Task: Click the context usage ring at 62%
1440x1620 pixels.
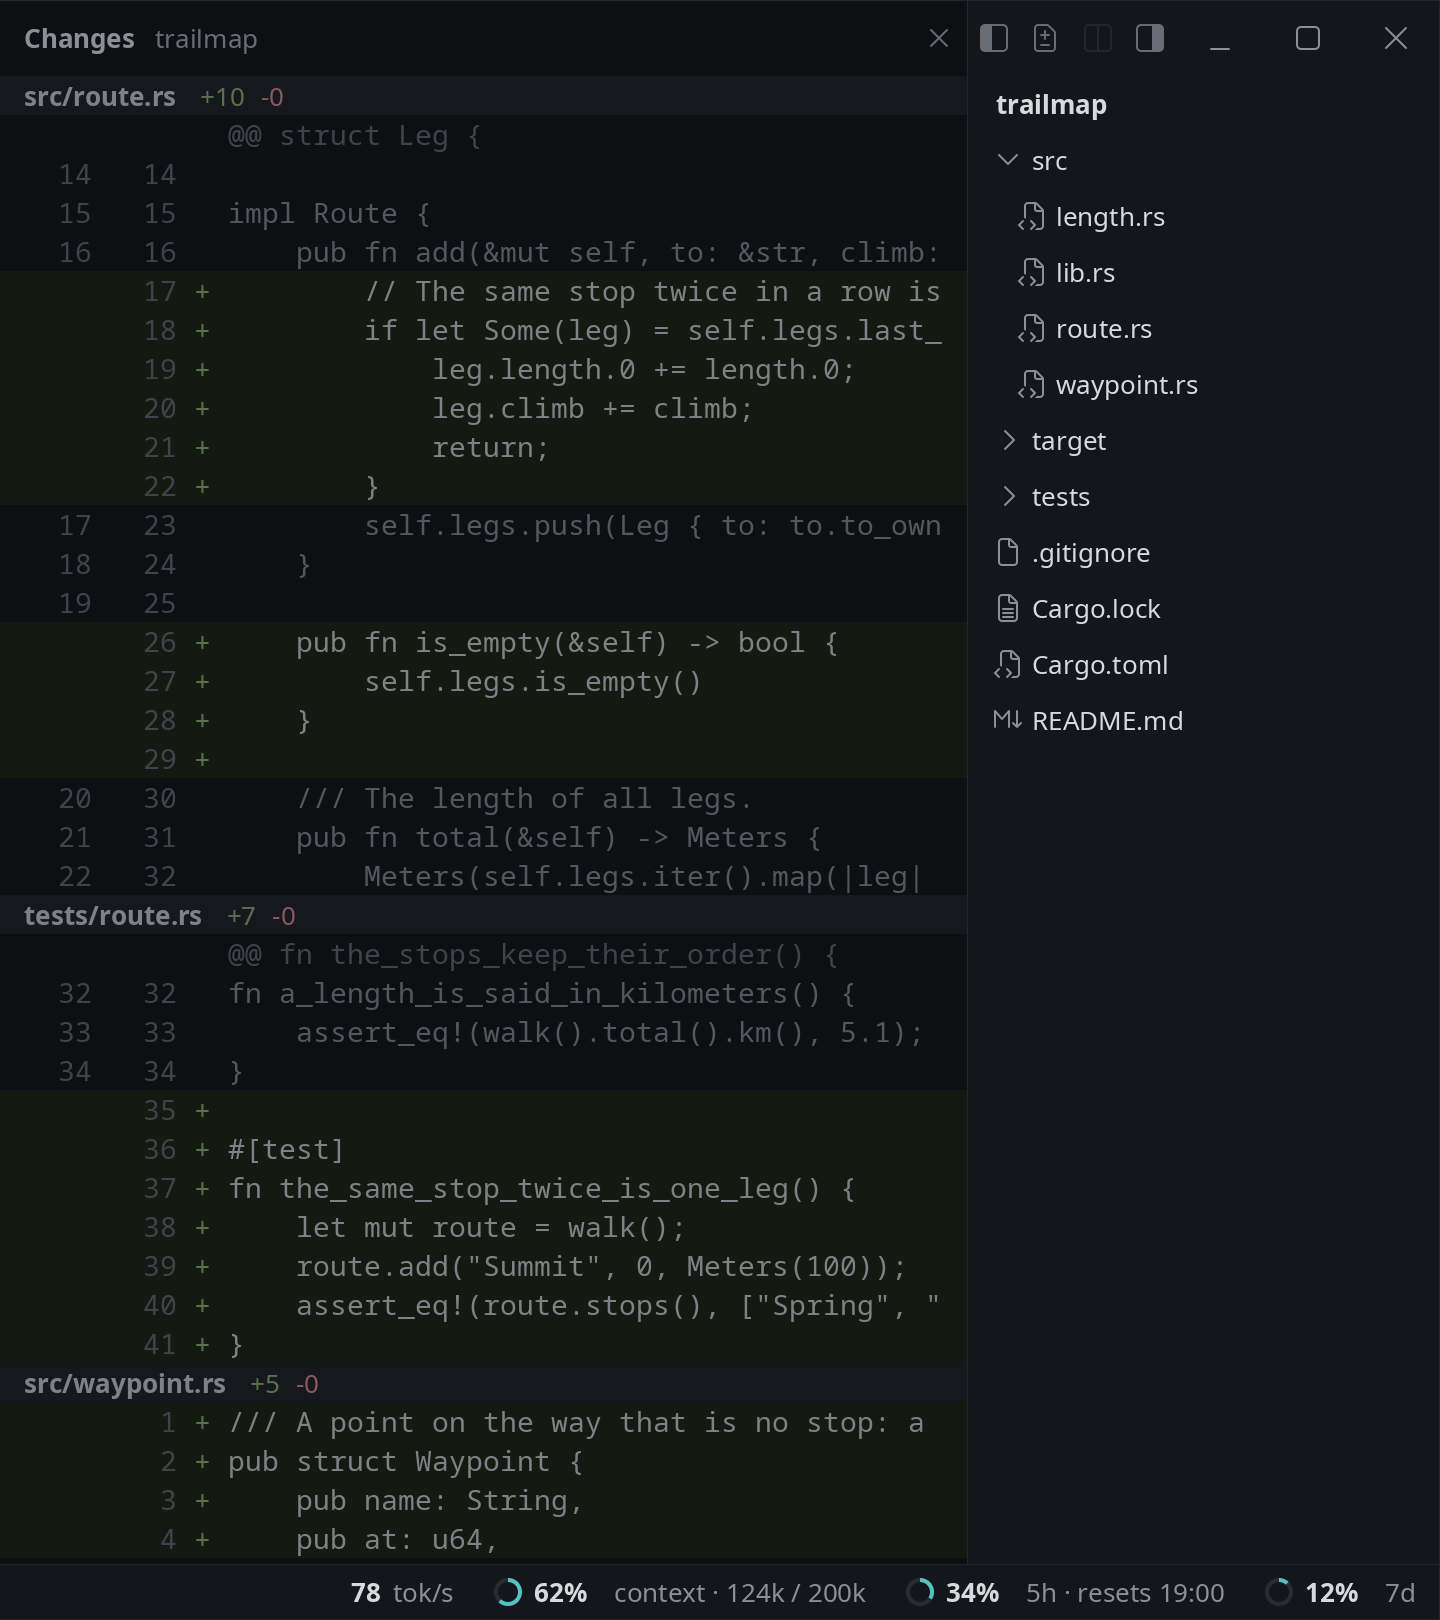Action: point(508,1592)
